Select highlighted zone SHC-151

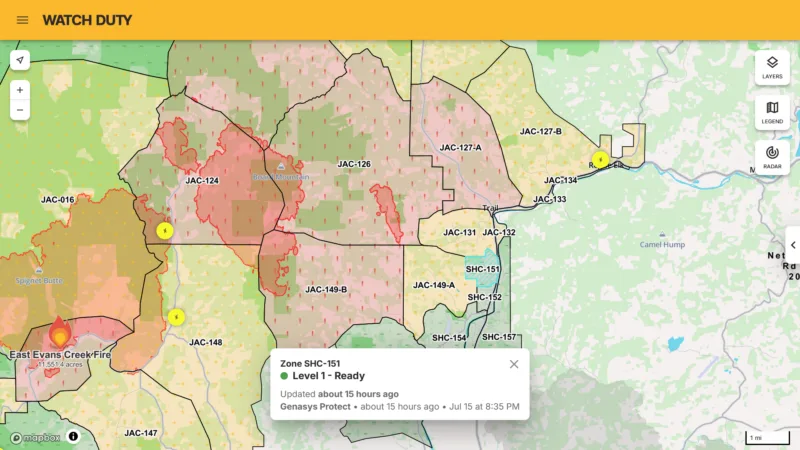tap(482, 269)
